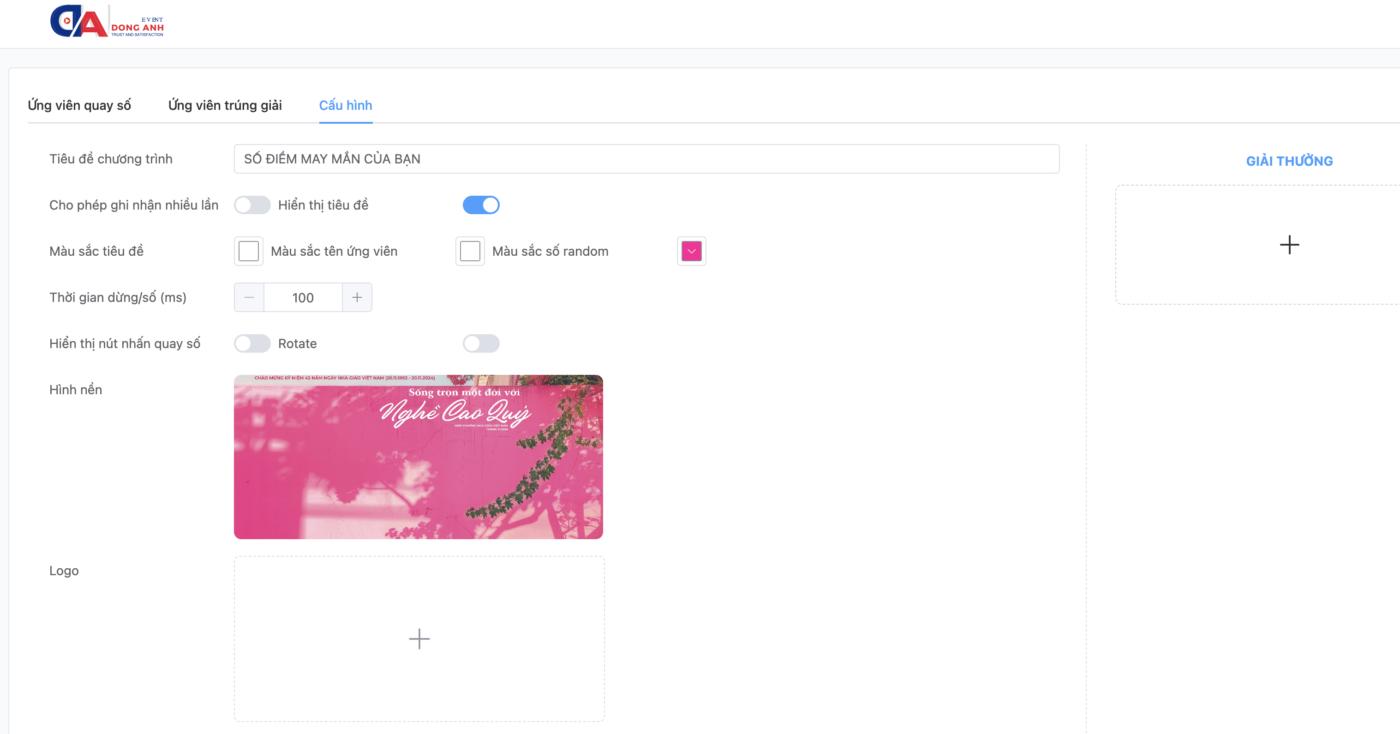The image size is (1400, 734).
Task: Expand the pink Màu sắc số random color dropdown
Action: pos(692,251)
